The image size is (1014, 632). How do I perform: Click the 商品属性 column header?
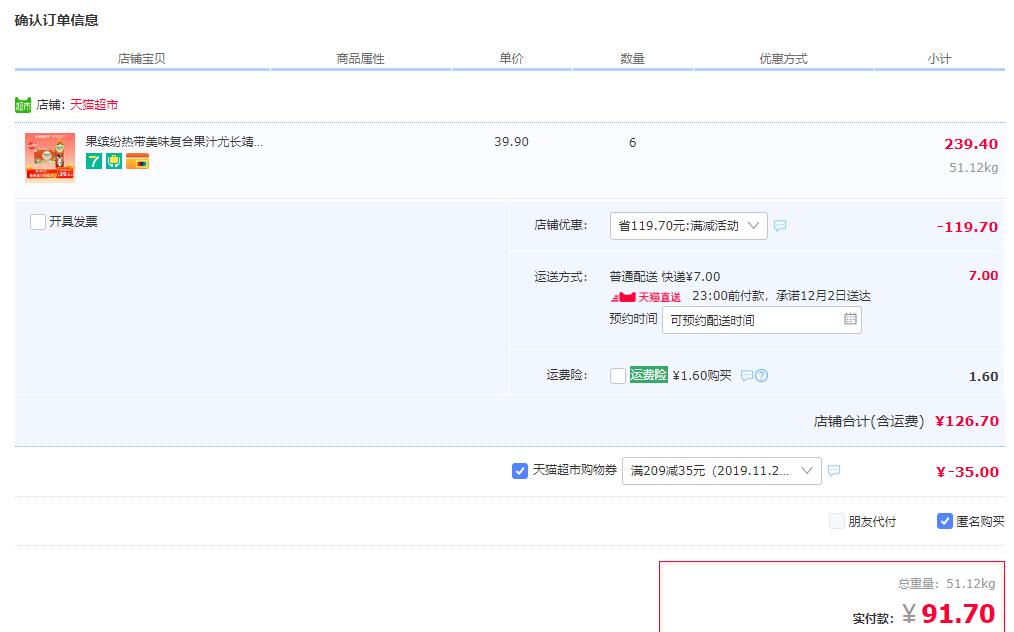360,59
